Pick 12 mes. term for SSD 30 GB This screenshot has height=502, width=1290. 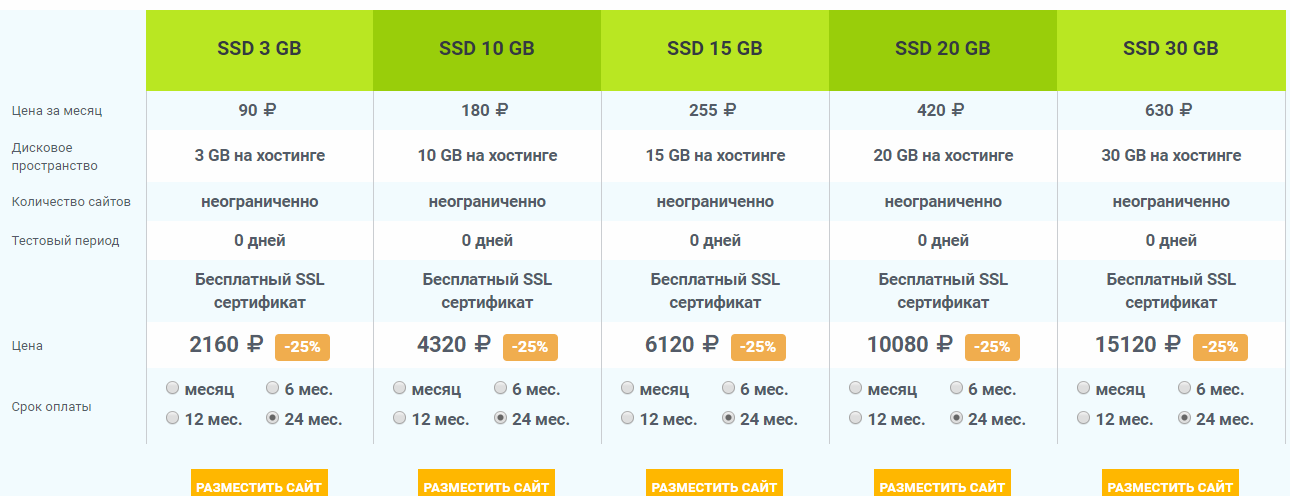[1085, 418]
